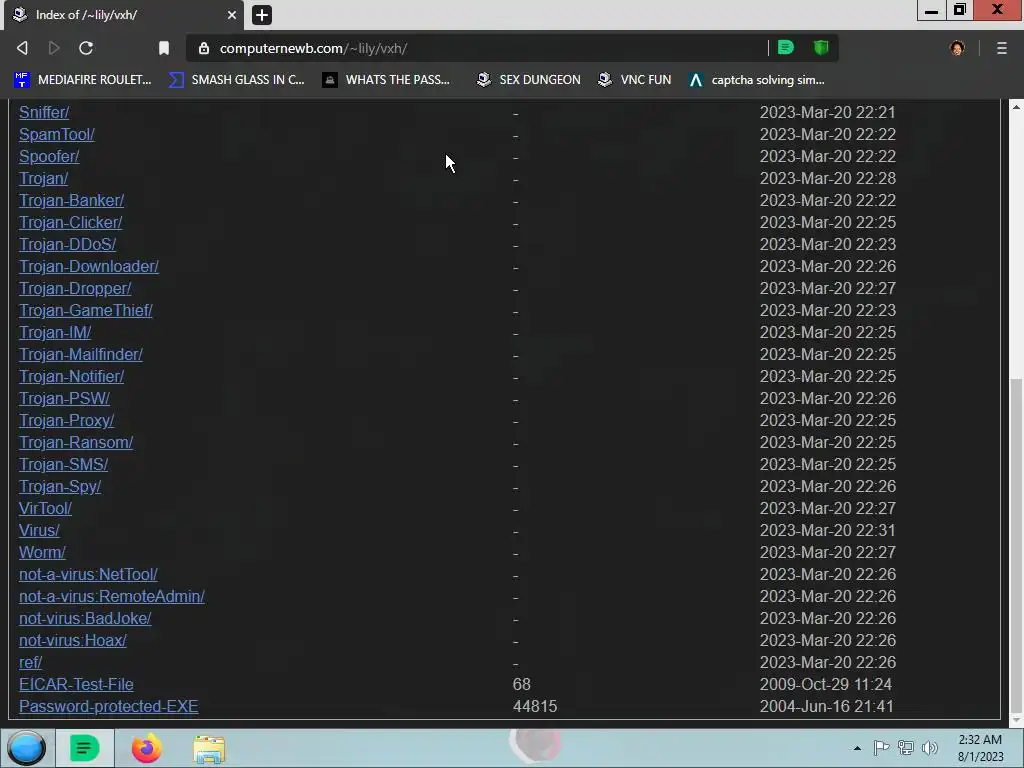This screenshot has width=1024, height=768.
Task: Open the not-virus:Hoax/ directory link
Action: [73, 641]
